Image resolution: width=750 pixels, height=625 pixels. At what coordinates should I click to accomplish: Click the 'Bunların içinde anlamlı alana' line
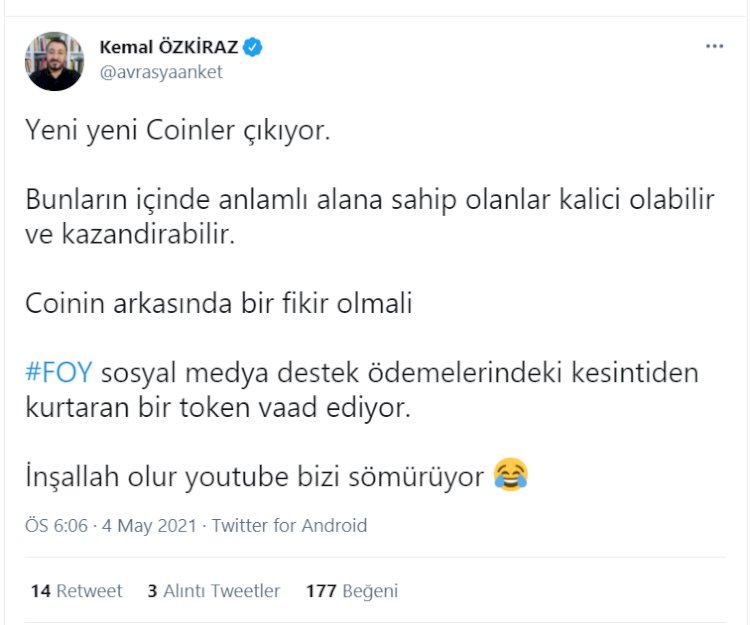point(368,199)
